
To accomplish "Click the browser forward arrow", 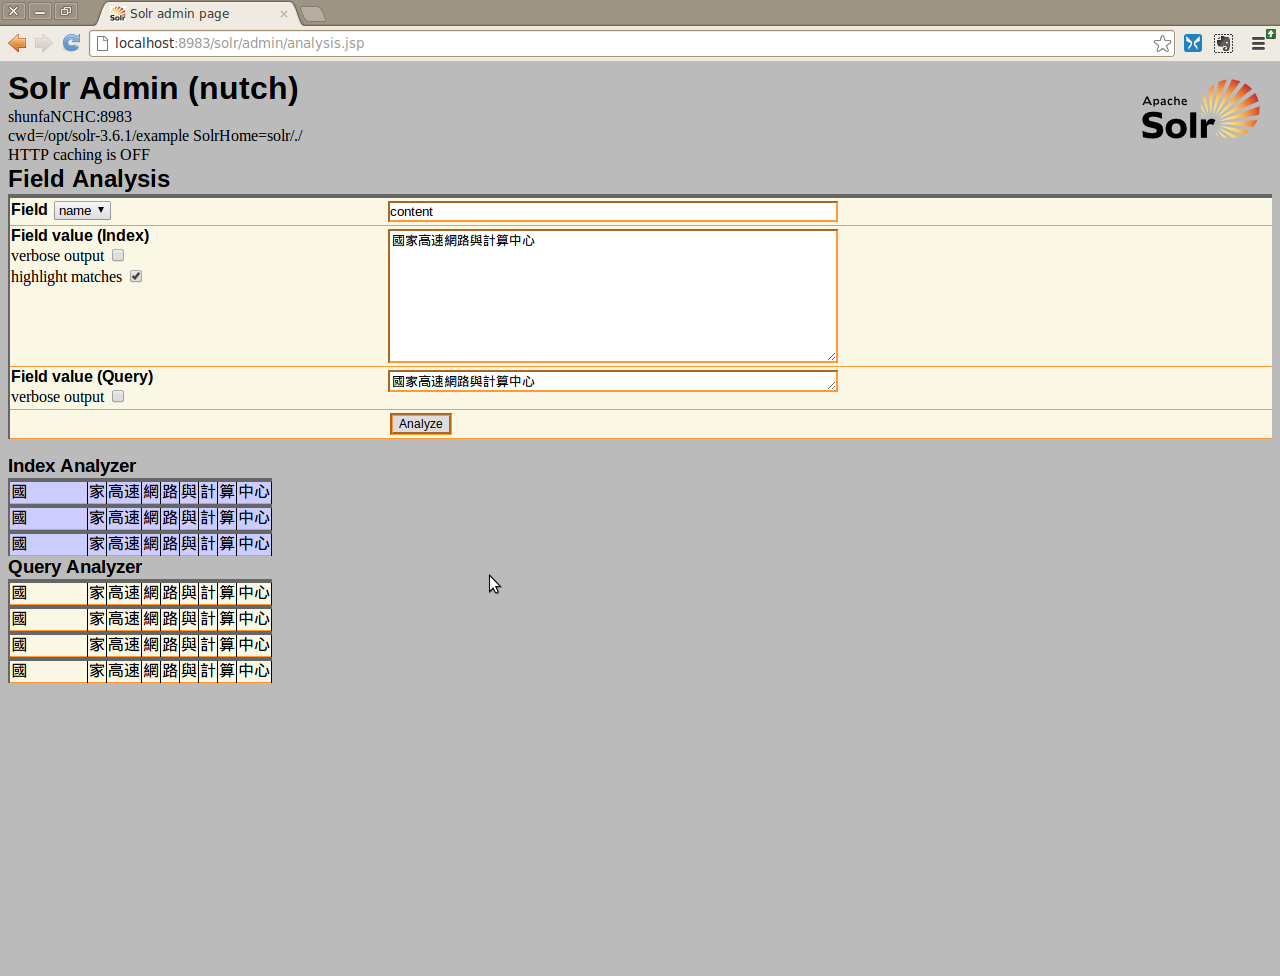I will [44, 43].
